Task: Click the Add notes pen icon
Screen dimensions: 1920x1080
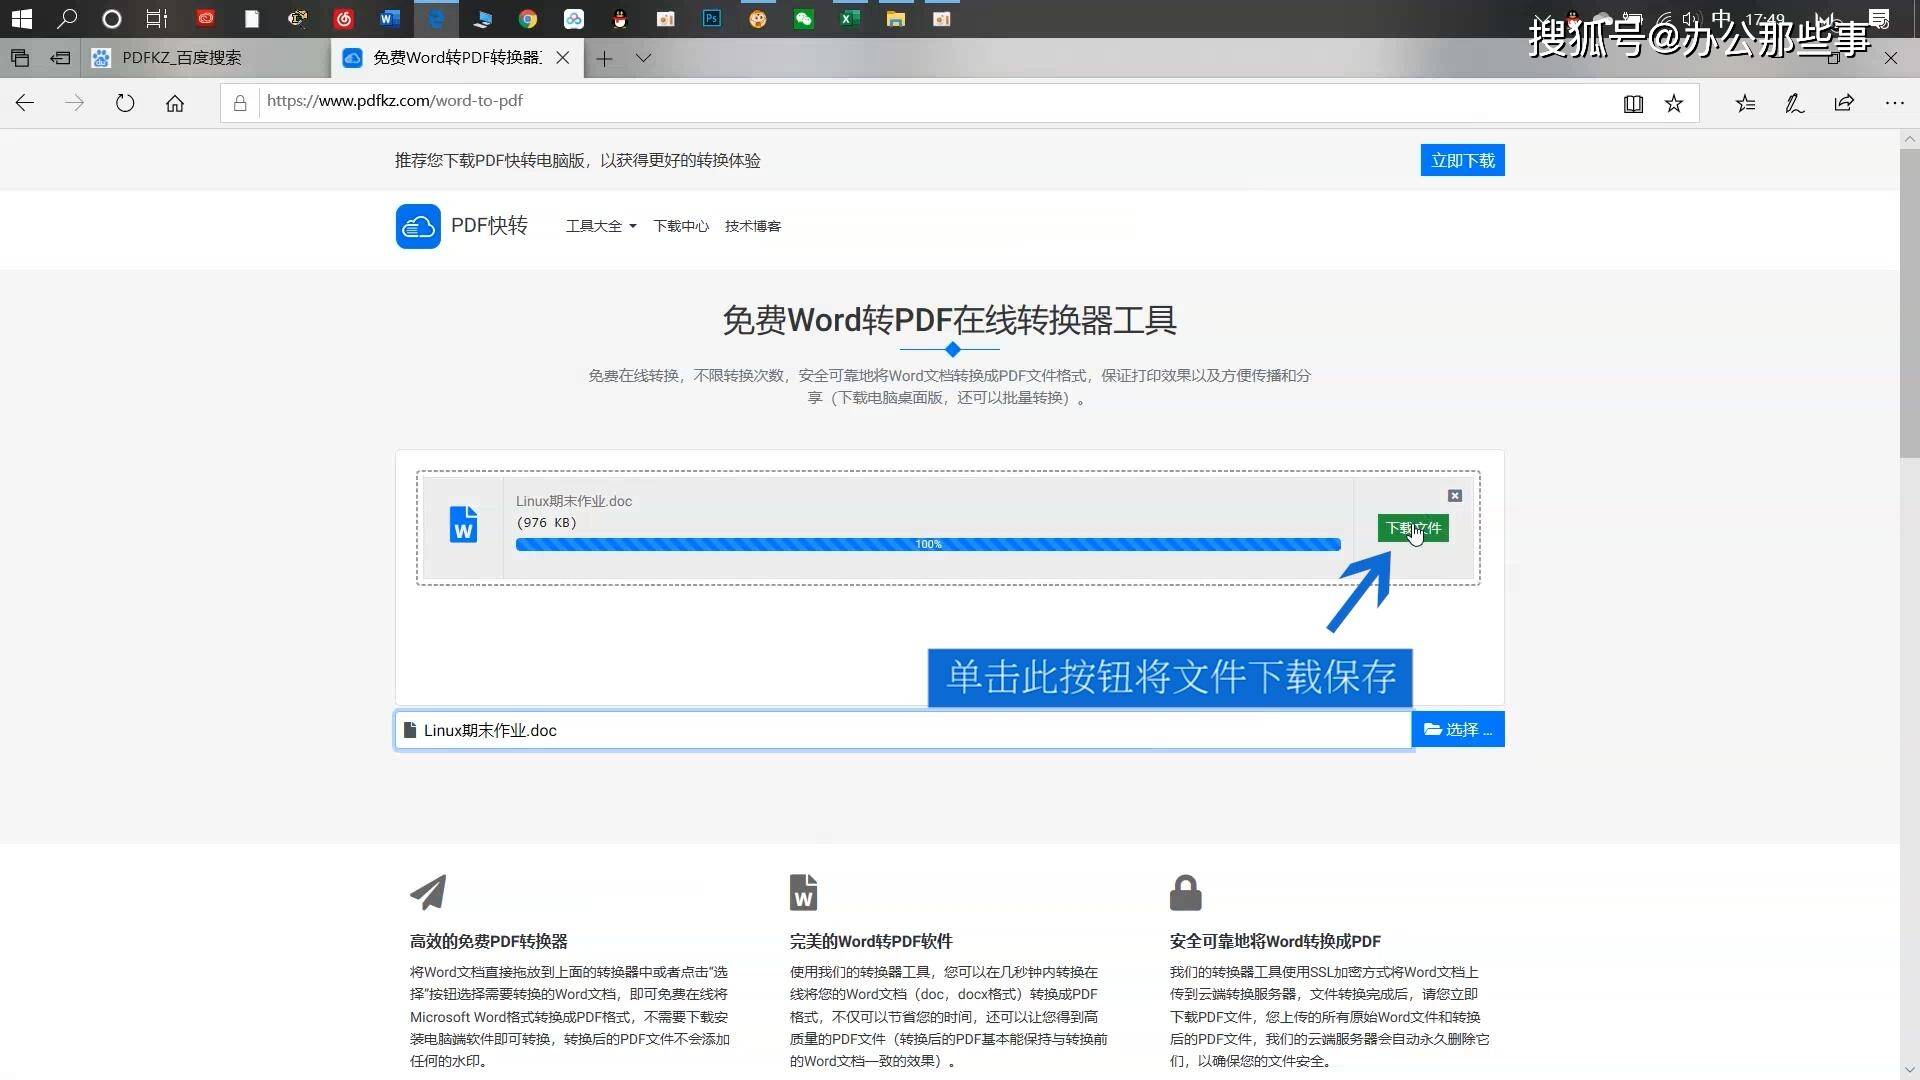Action: (1795, 103)
